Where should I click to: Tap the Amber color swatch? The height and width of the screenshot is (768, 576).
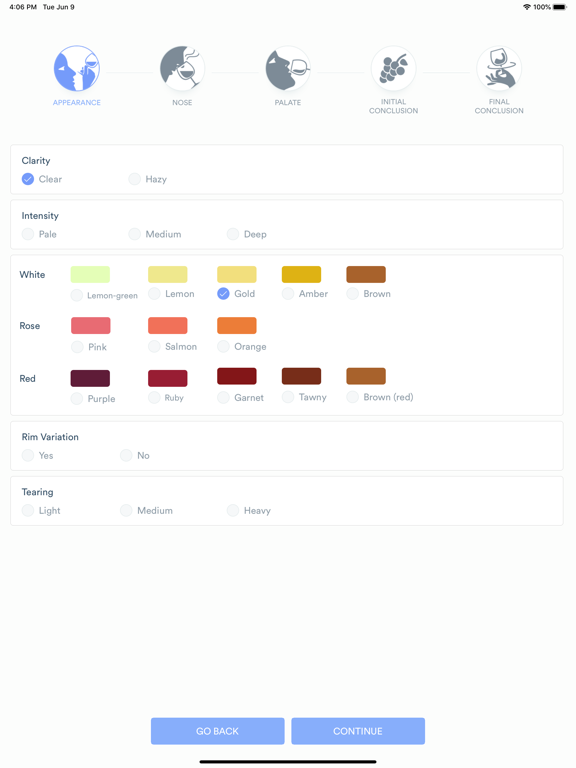[301, 274]
